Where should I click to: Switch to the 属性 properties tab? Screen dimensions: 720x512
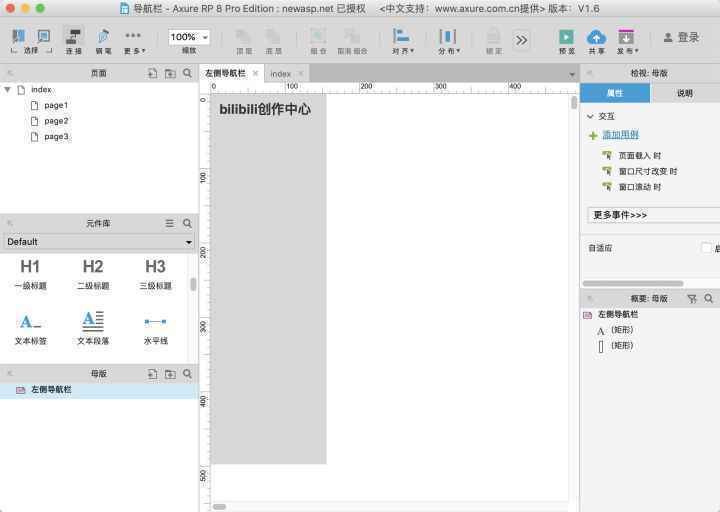[x=615, y=93]
